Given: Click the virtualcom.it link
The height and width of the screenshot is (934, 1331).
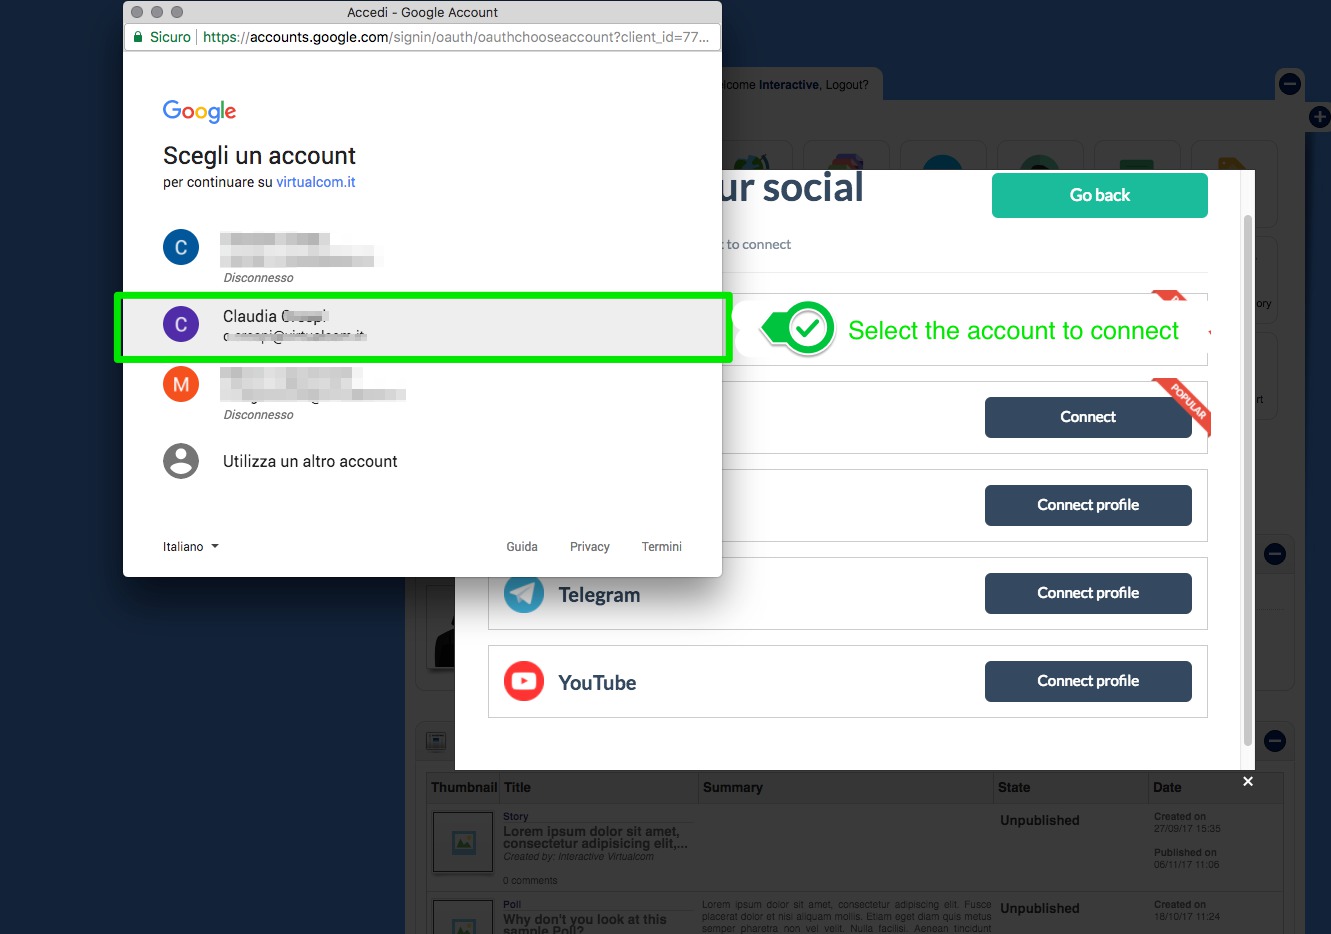Looking at the screenshot, I should click(x=316, y=182).
